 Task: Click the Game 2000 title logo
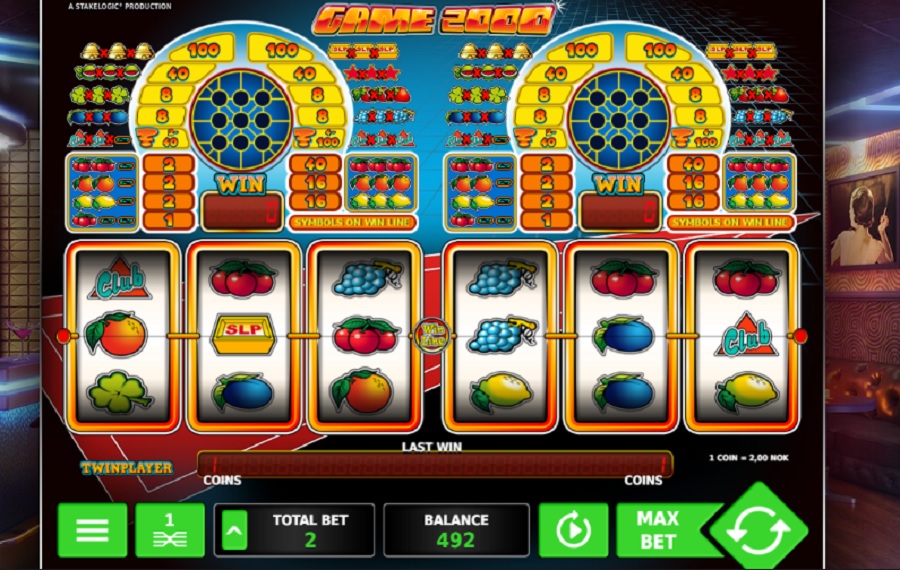pyautogui.click(x=433, y=21)
